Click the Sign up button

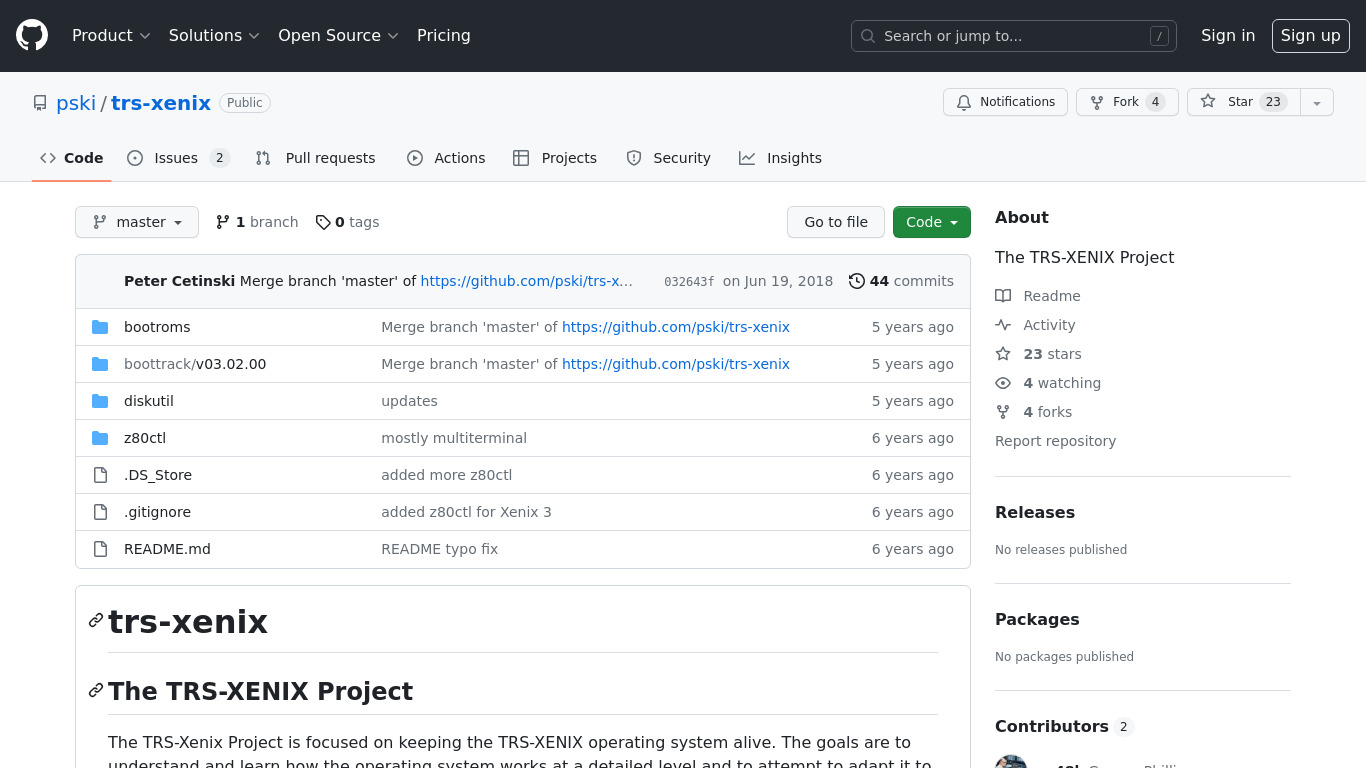[1311, 36]
